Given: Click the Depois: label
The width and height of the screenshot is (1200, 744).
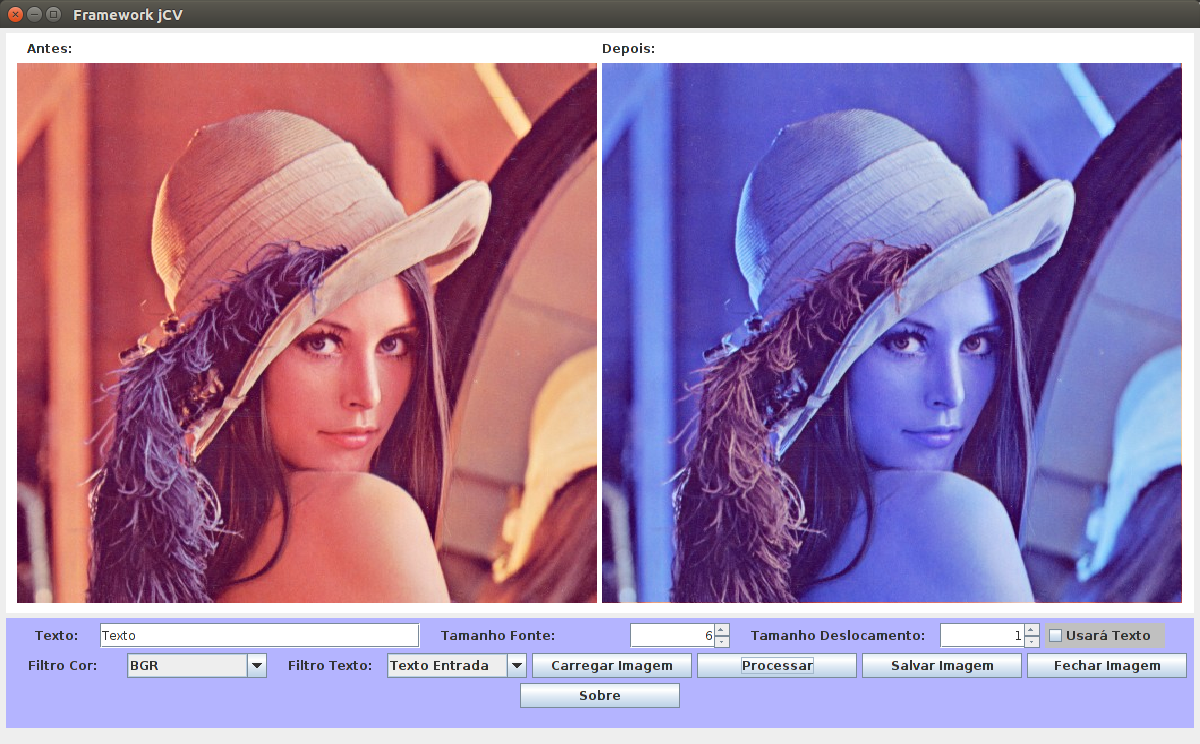Looking at the screenshot, I should click(628, 48).
